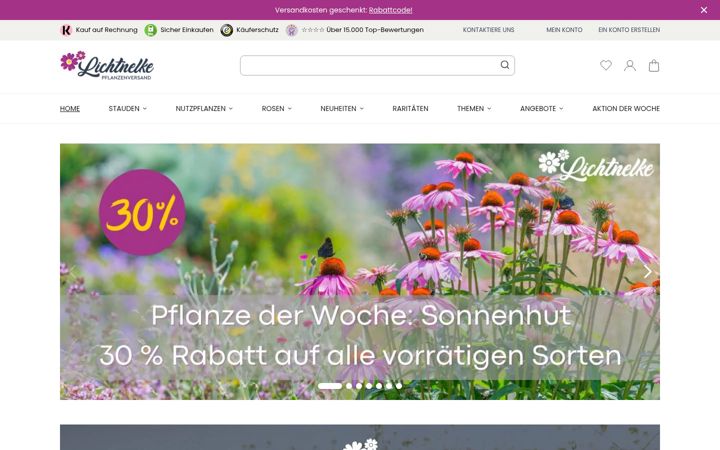Screen dimensions: 720x450
Task: Click the white Lichtnelke logo on banner
Action: pyautogui.click(x=596, y=165)
